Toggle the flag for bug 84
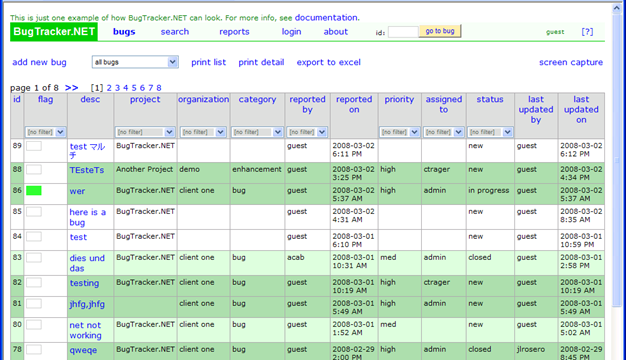This screenshot has height=360, width=626. point(34,237)
